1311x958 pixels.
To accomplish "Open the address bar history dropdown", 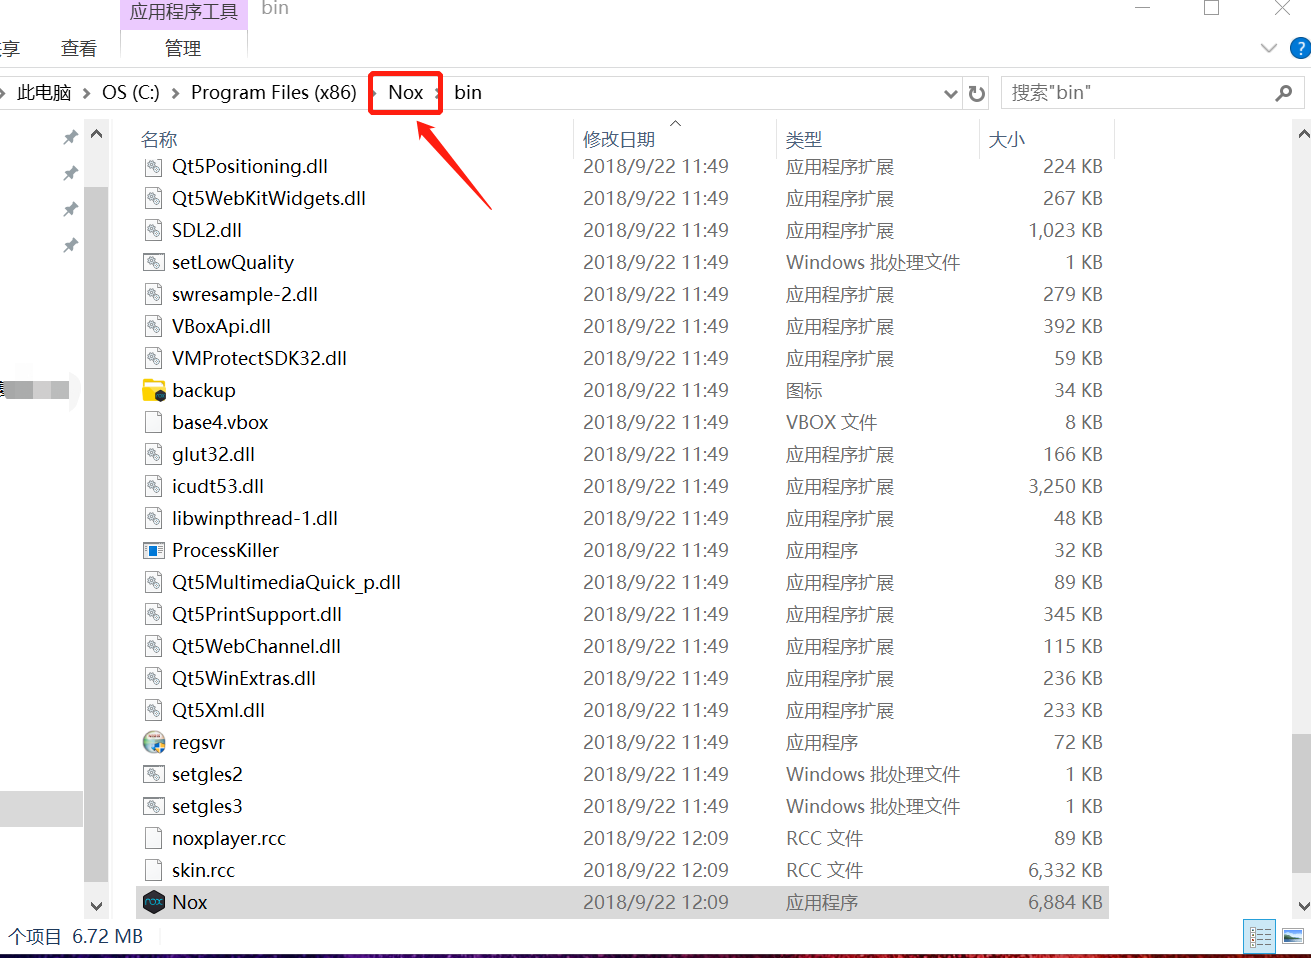I will [x=949, y=92].
